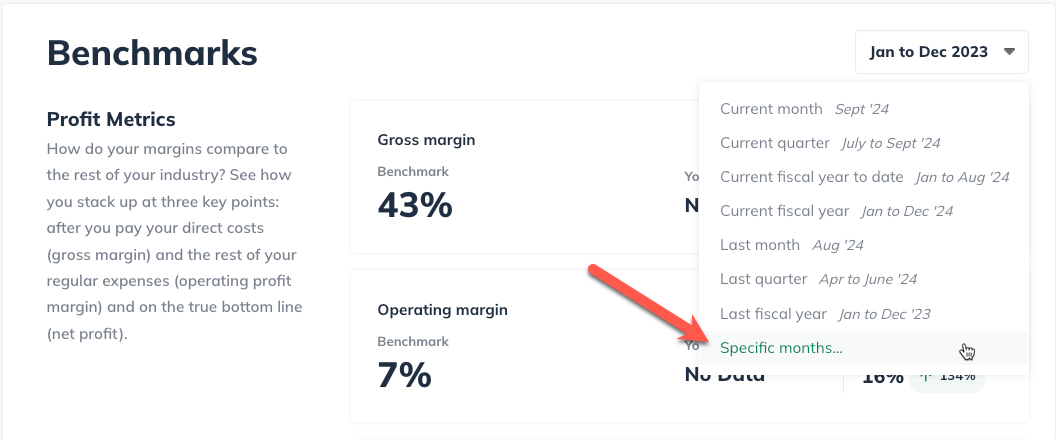Open the Specific months... option
Viewport: 1056px width, 439px height.
[863, 348]
